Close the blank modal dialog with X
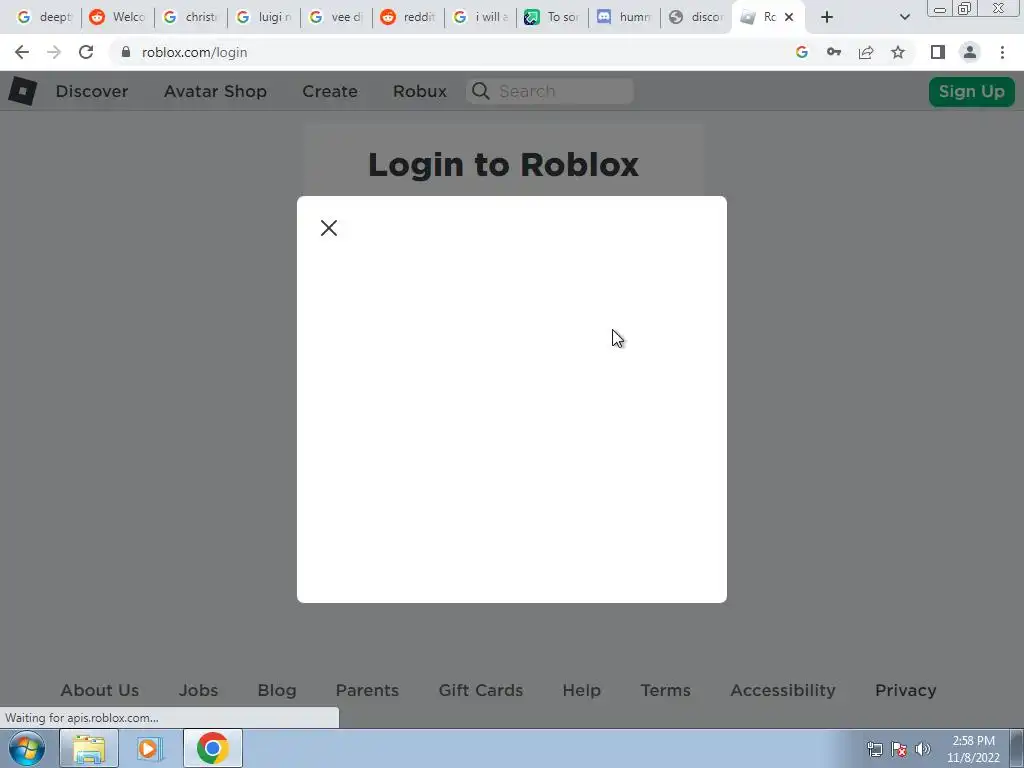Screen dimensions: 1024x768 pos(328,228)
